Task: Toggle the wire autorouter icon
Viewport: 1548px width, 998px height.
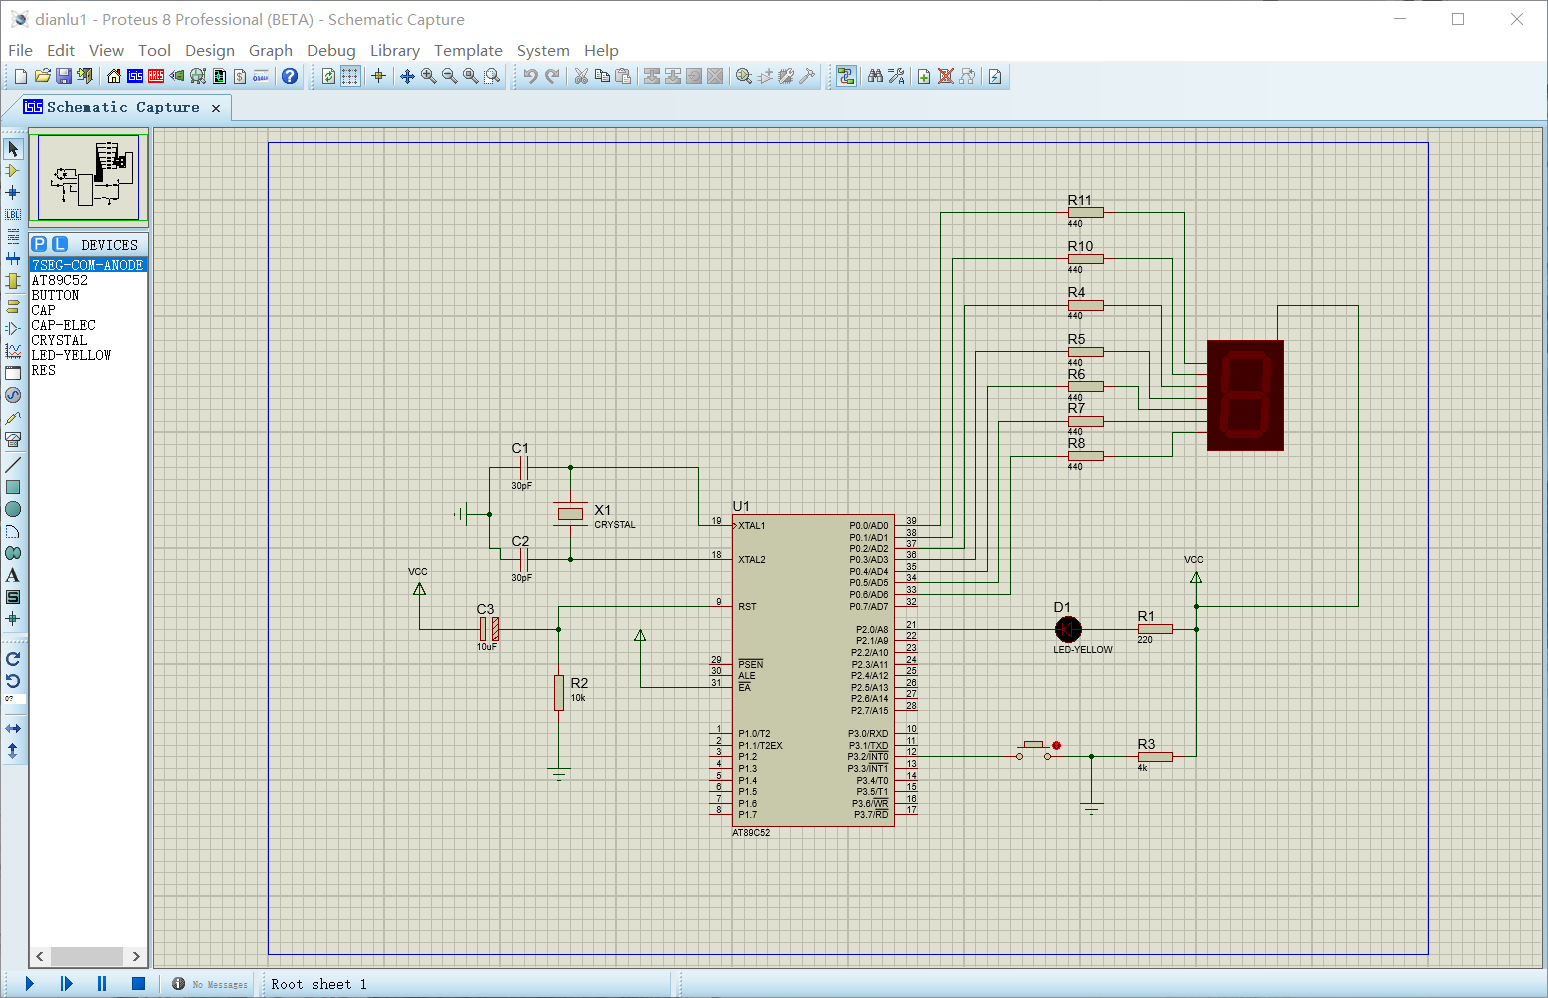Action: 846,76
